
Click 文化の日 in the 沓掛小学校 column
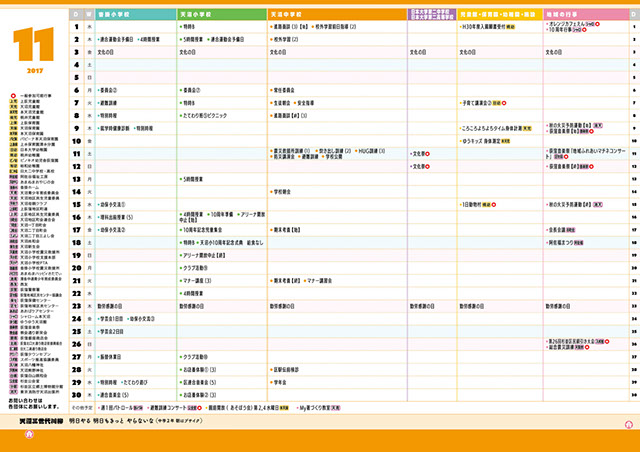click(105, 52)
